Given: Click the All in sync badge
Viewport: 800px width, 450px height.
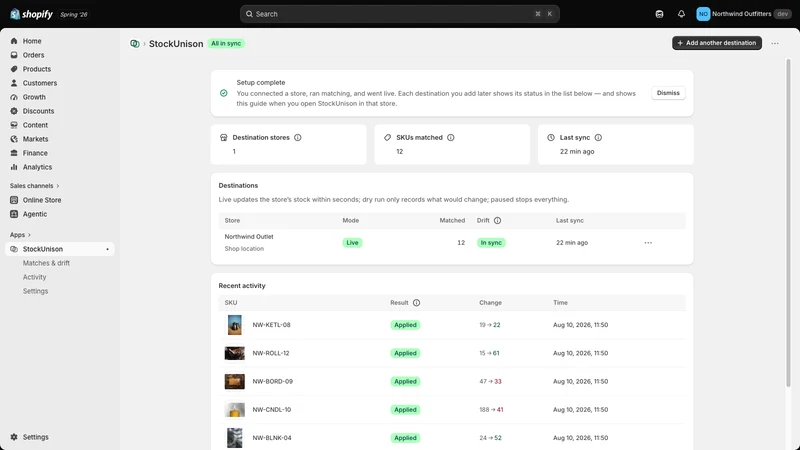Looking at the screenshot, I should point(226,43).
